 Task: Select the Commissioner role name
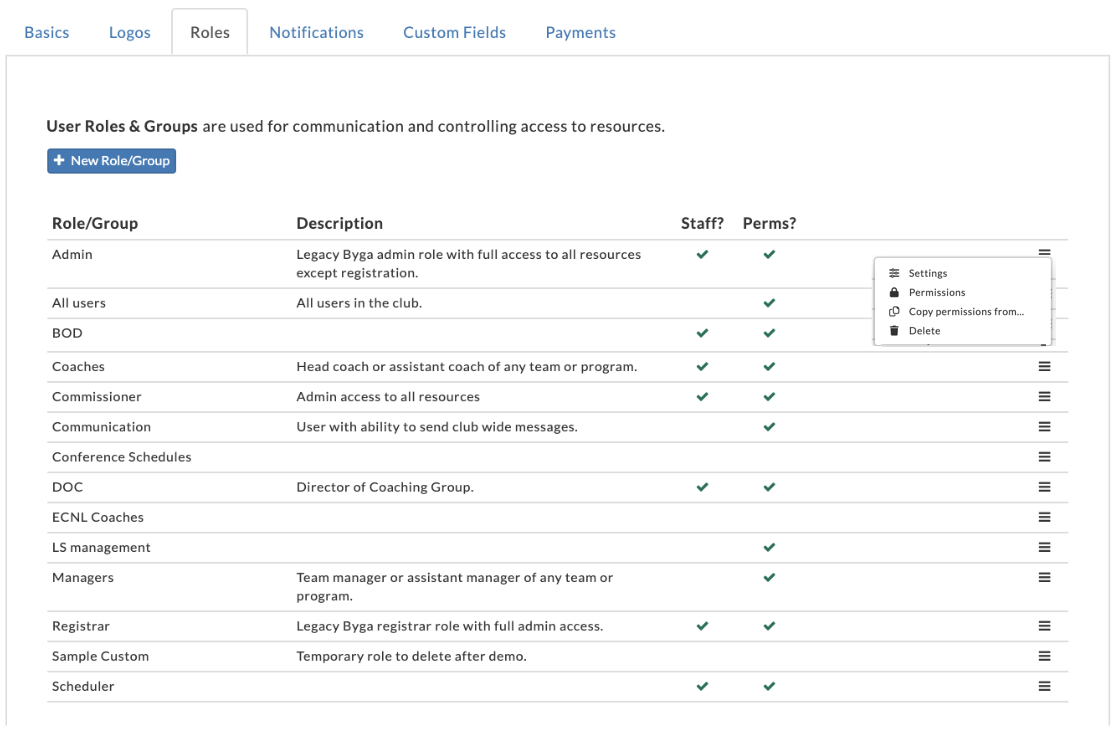click(96, 396)
